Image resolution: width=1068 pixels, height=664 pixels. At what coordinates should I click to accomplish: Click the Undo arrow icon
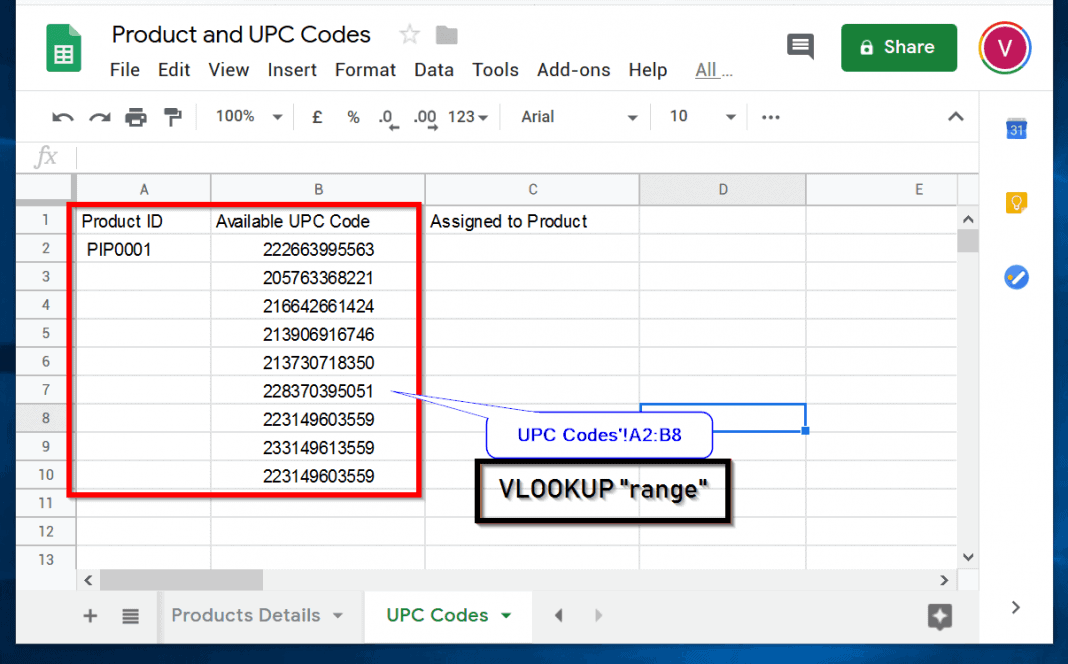(x=63, y=118)
